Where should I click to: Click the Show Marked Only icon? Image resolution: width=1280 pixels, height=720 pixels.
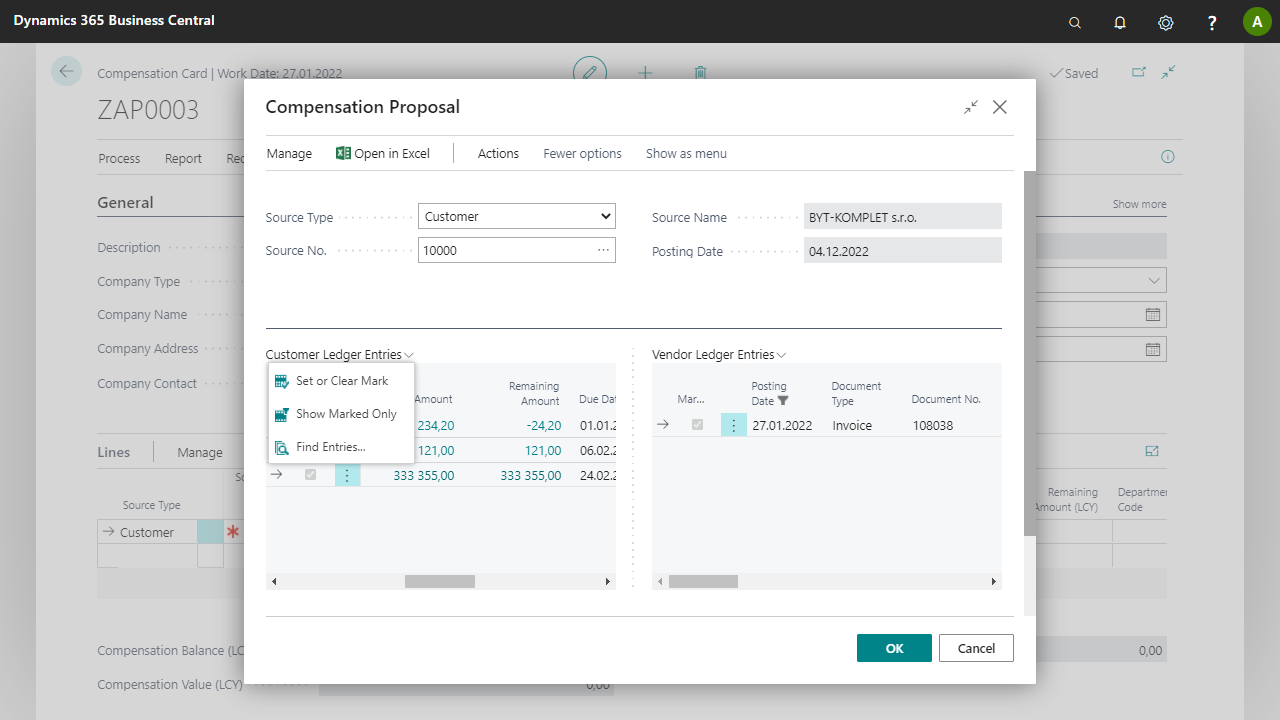point(282,414)
